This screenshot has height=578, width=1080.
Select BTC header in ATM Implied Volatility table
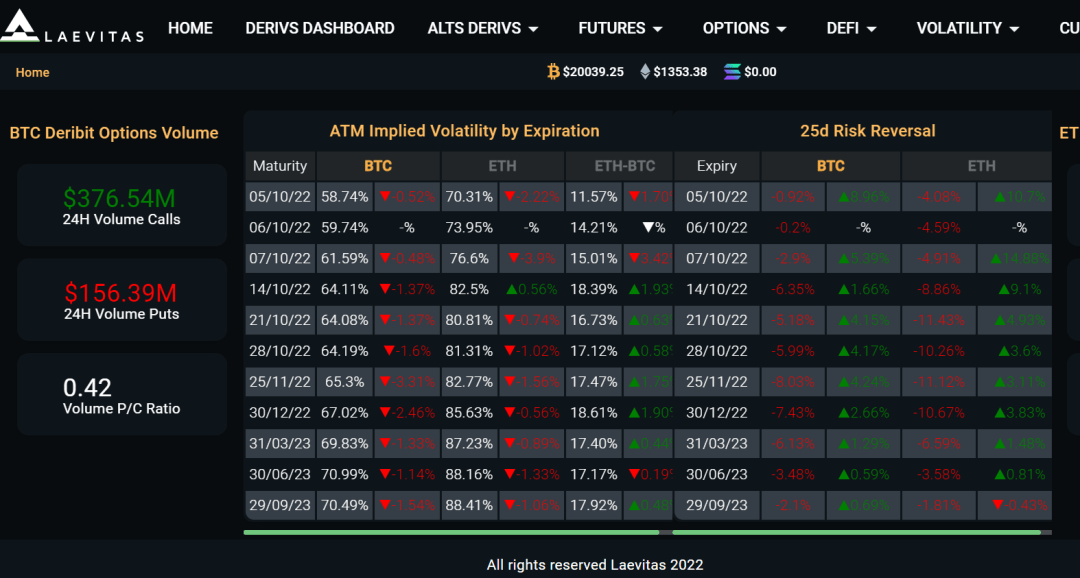coord(378,166)
